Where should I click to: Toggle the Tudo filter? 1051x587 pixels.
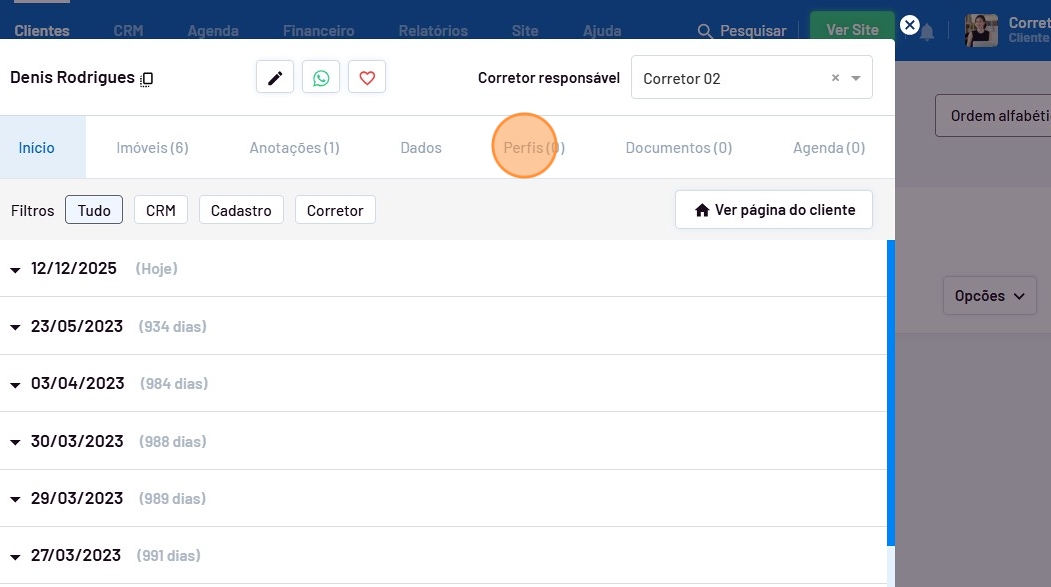(94, 210)
